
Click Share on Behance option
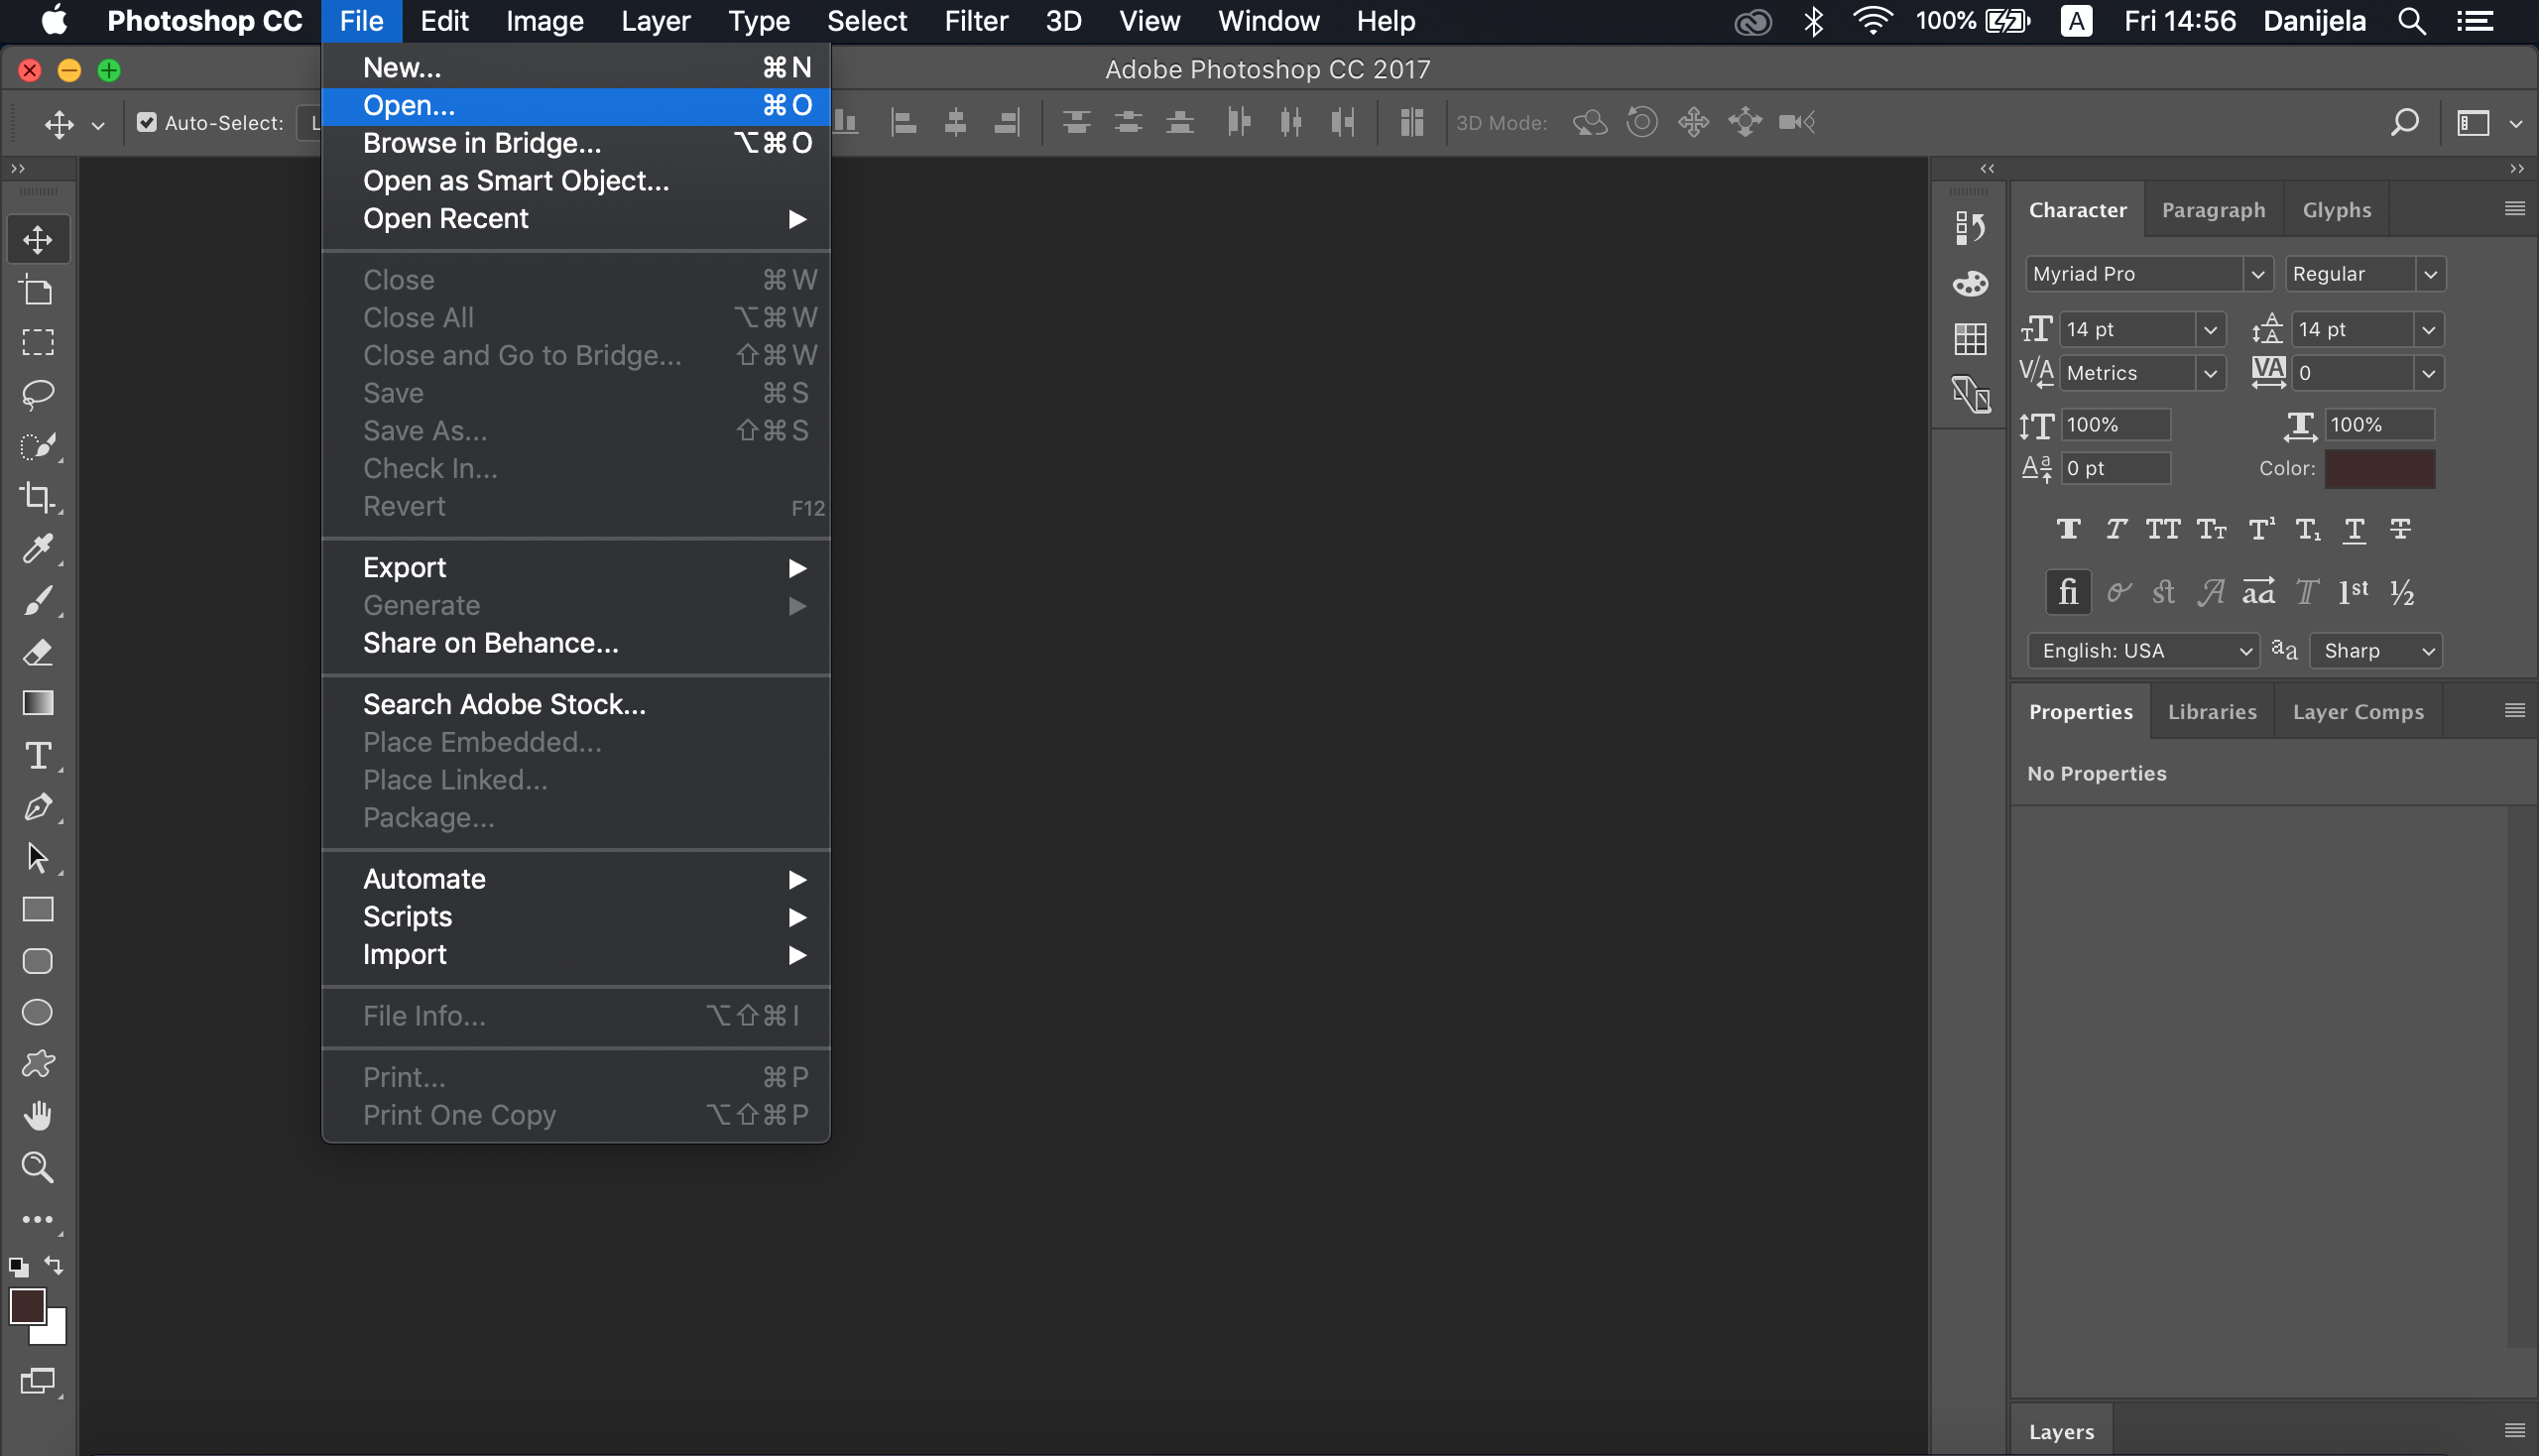tap(490, 643)
